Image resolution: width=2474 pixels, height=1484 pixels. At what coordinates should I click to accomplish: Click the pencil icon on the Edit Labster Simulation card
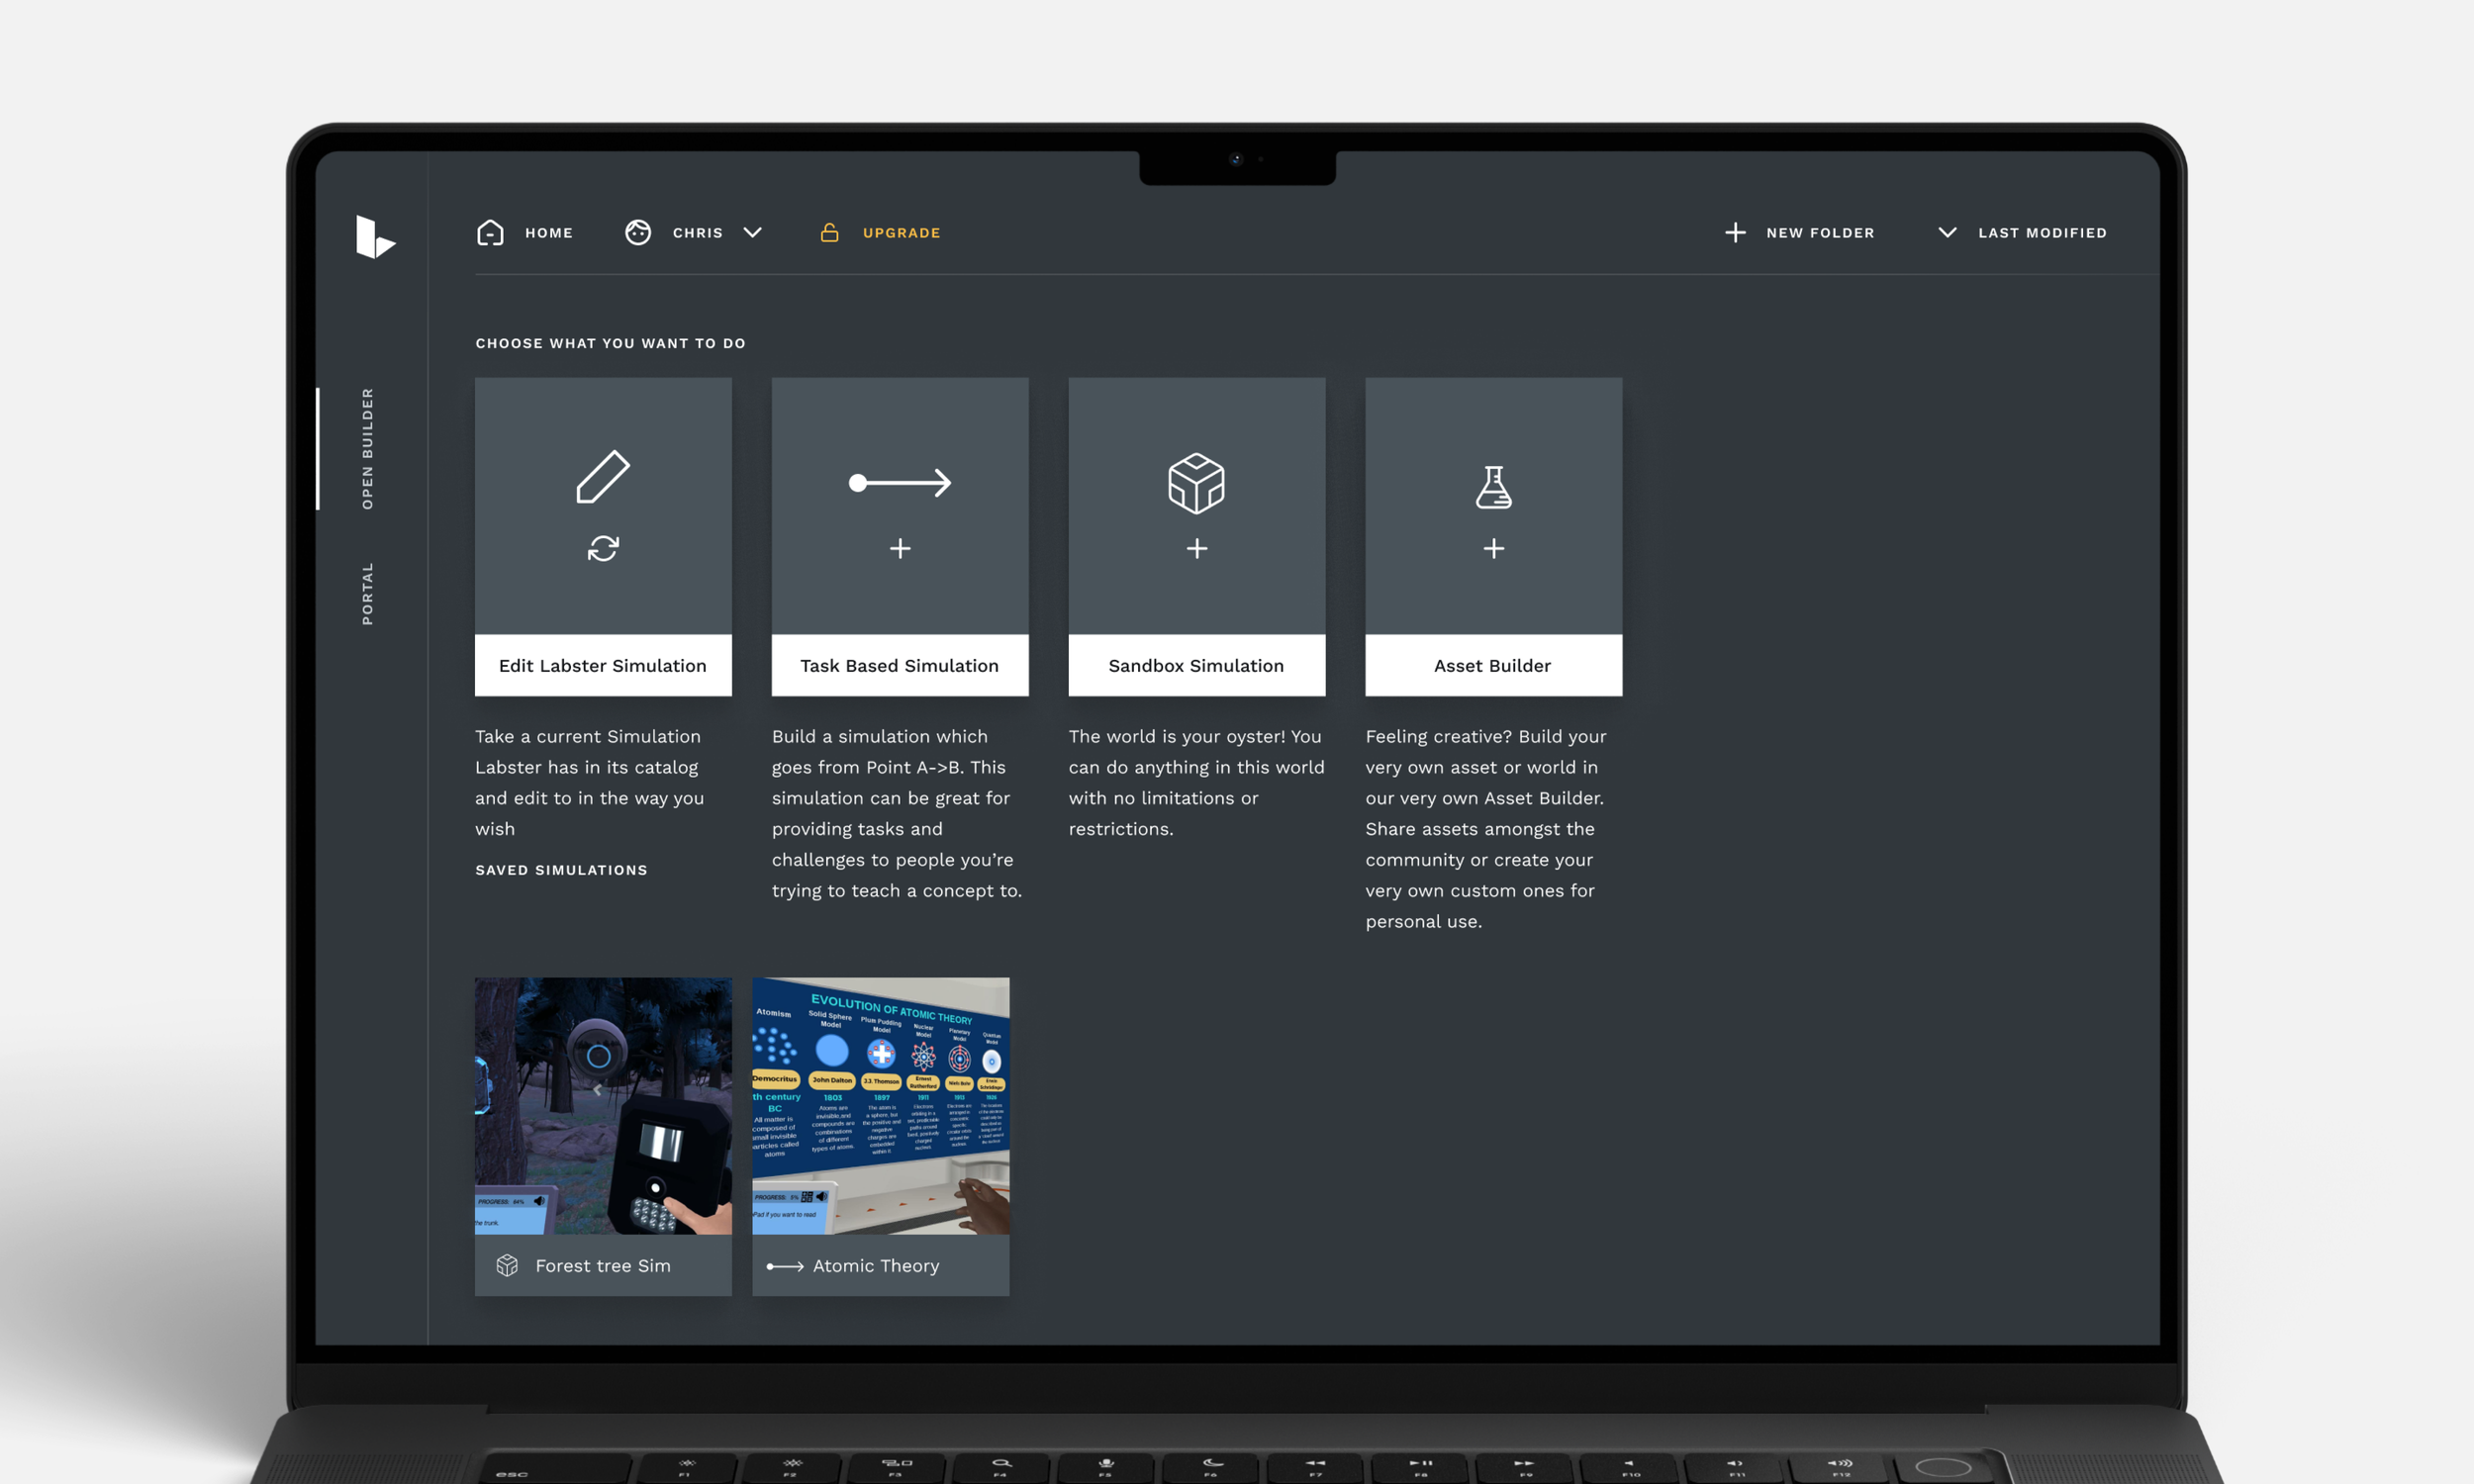603,477
